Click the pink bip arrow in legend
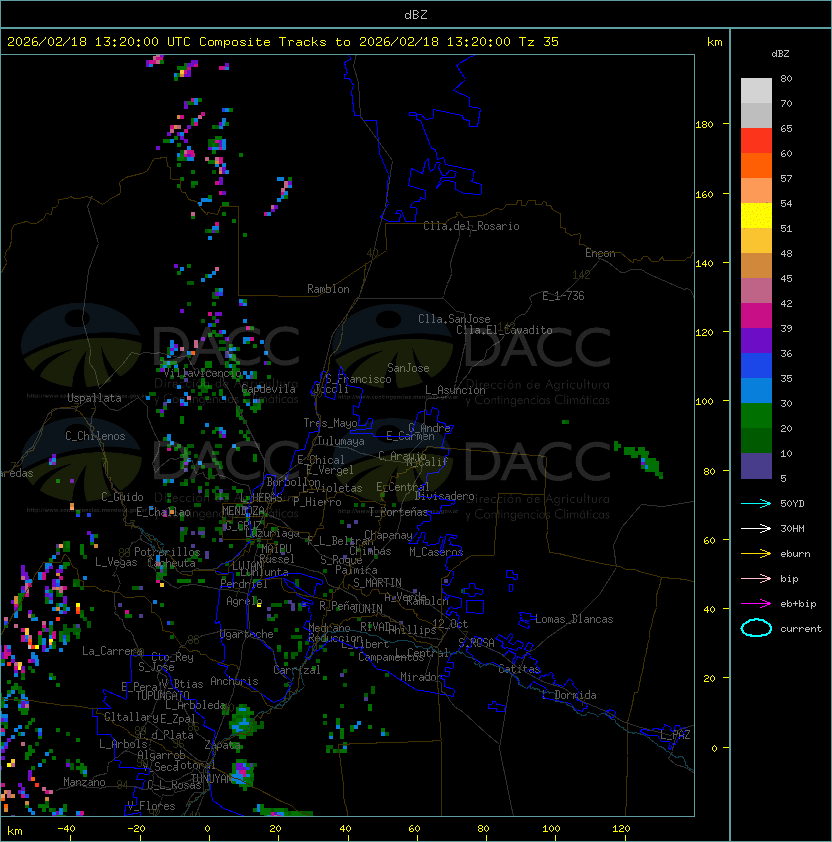This screenshot has width=832, height=842. click(756, 578)
